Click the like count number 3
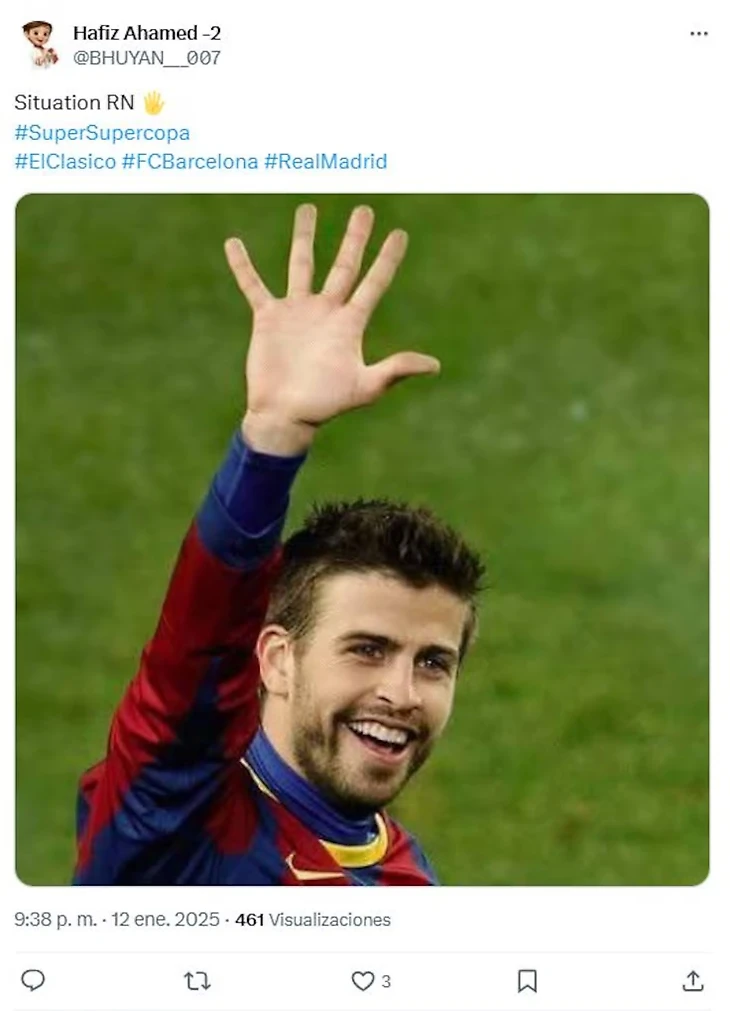730x1011 pixels. coord(386,981)
